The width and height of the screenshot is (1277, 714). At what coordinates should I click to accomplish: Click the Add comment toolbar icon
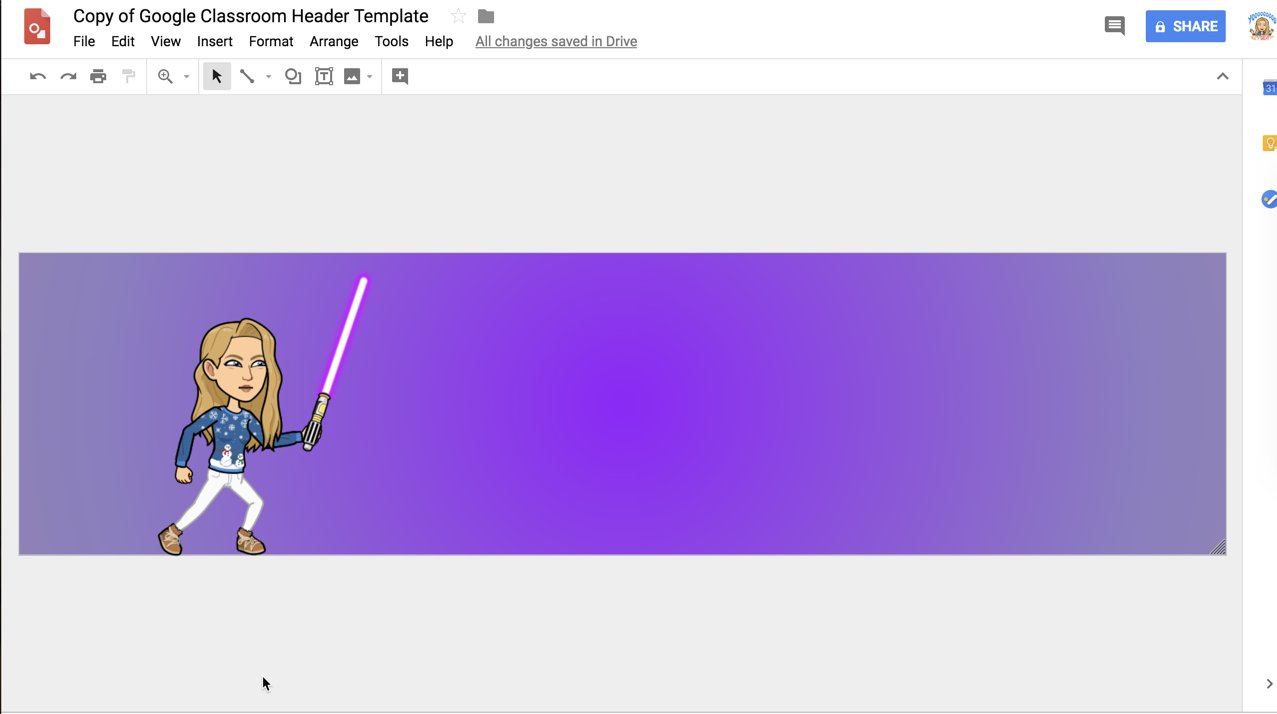(x=400, y=76)
